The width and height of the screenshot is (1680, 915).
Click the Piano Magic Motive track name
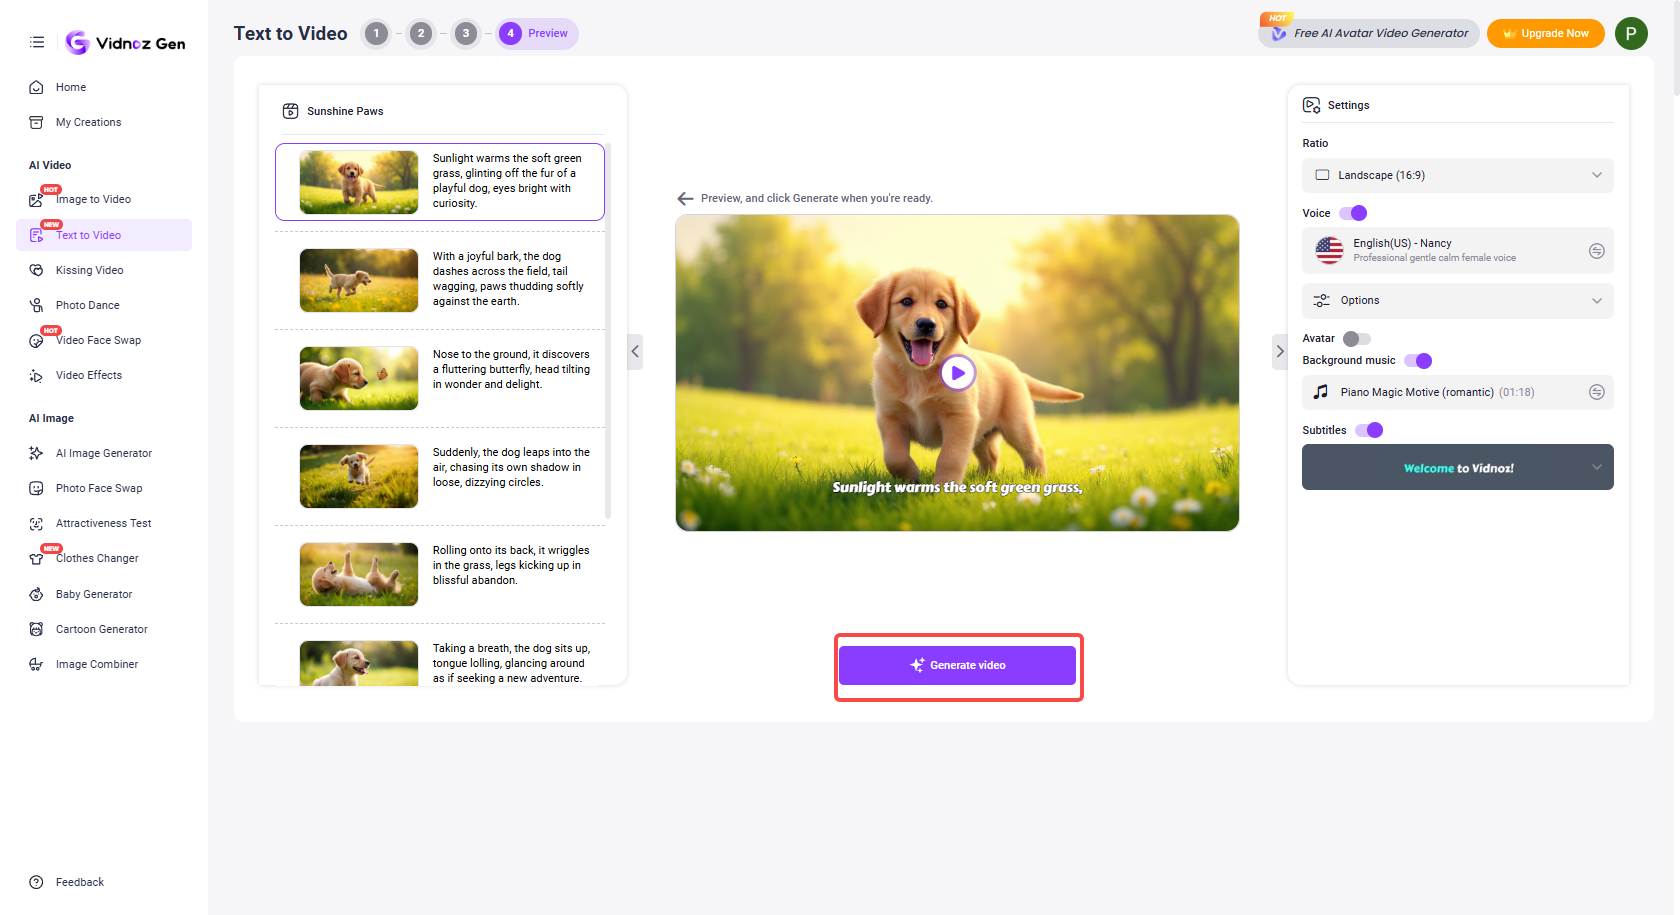point(1417,392)
